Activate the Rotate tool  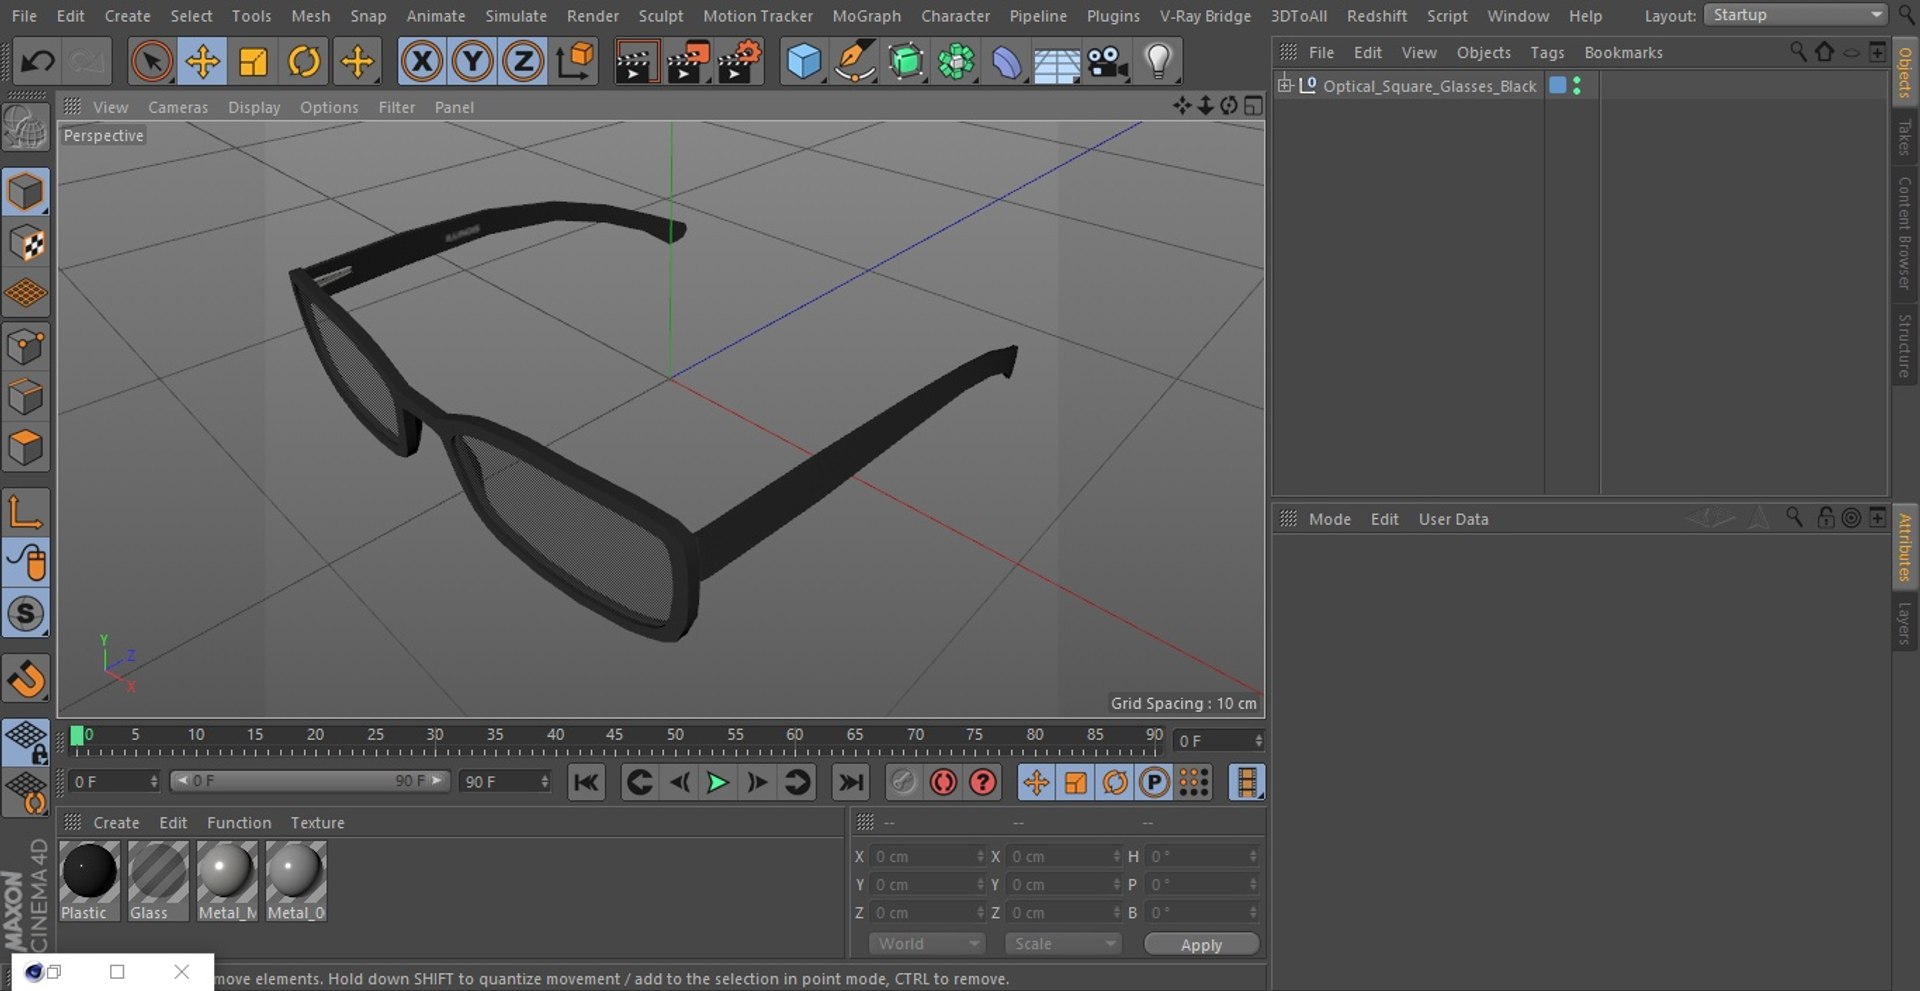(x=304, y=62)
